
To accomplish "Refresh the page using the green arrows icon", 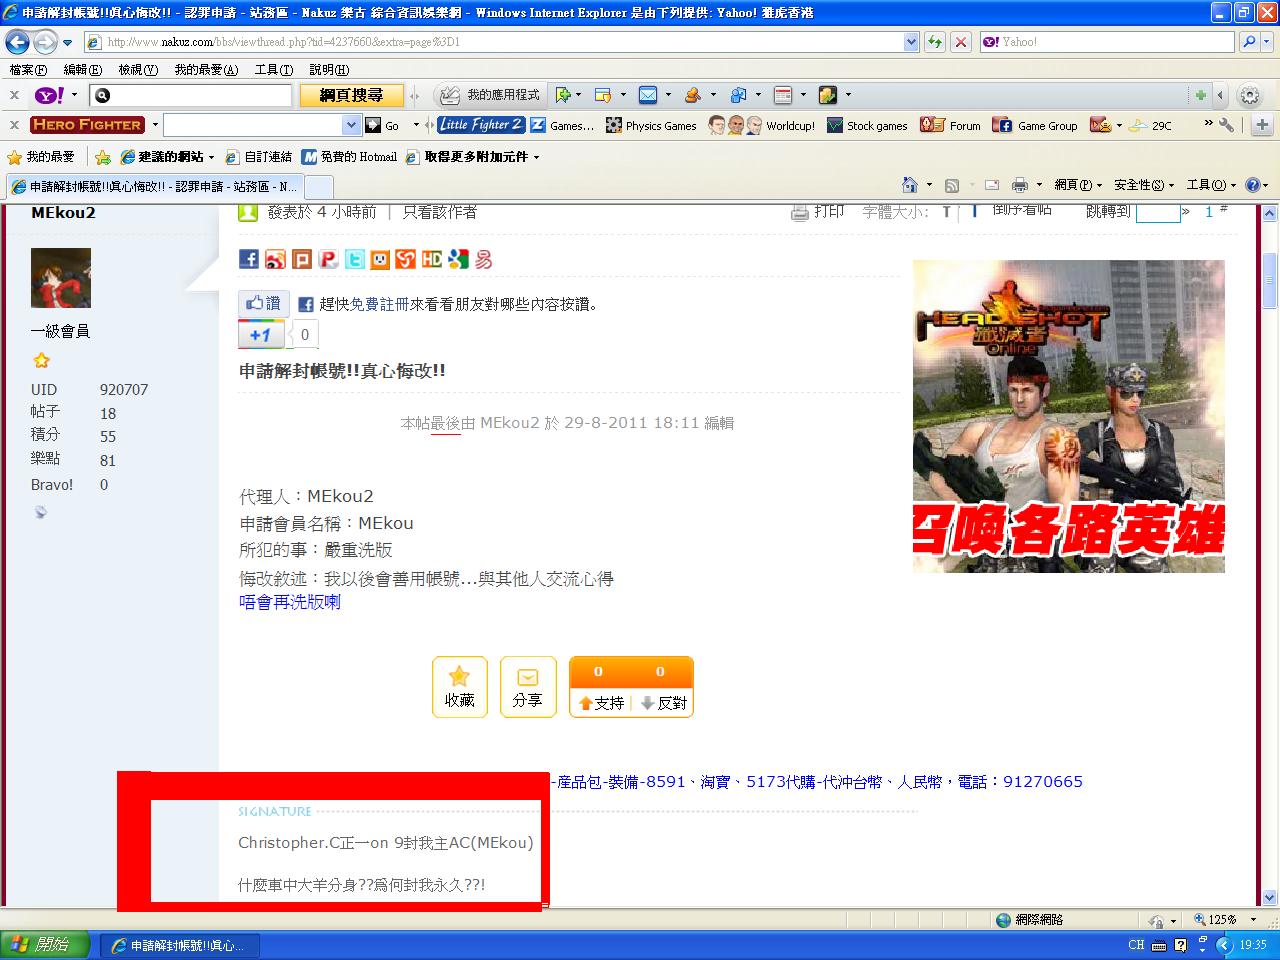I will pyautogui.click(x=935, y=42).
